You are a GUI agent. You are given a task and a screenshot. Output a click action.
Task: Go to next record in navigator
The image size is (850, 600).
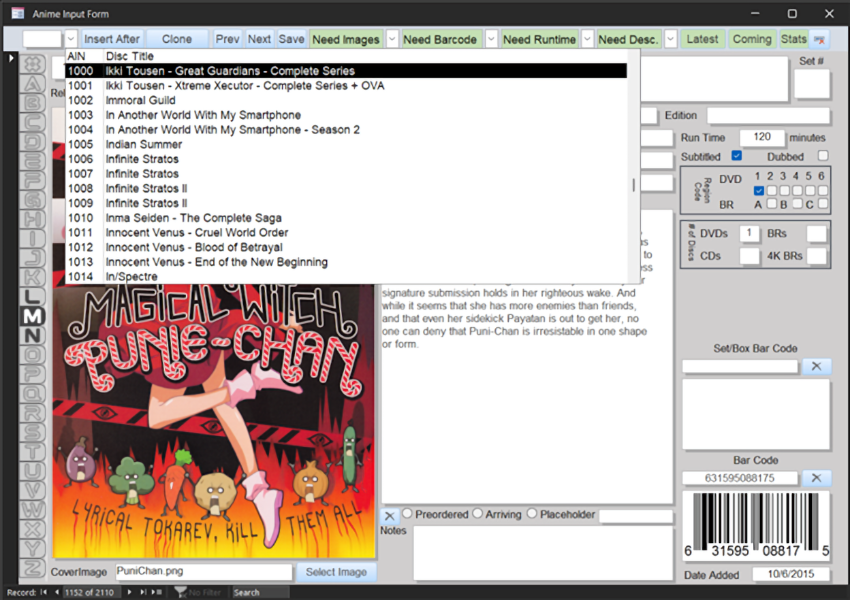point(129,592)
